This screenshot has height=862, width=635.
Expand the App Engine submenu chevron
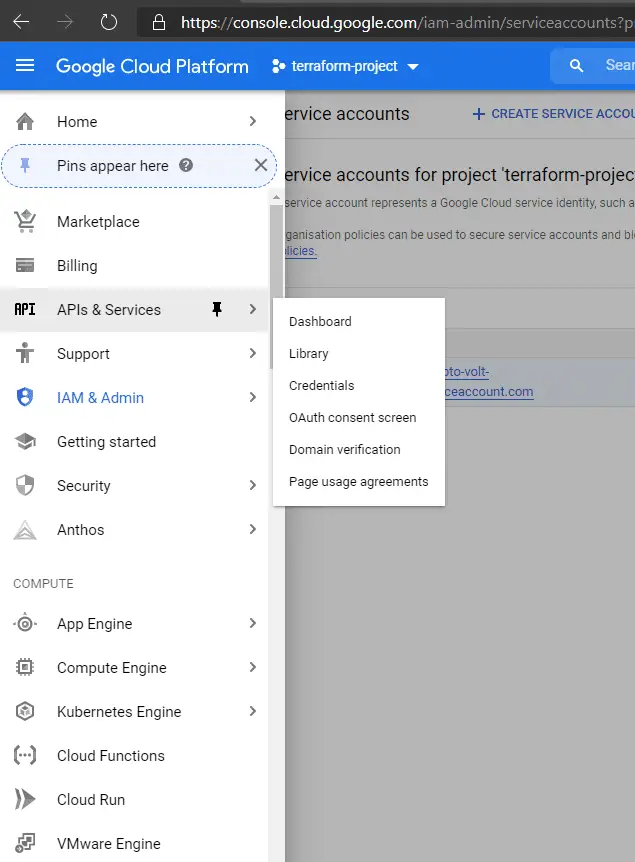coord(252,623)
